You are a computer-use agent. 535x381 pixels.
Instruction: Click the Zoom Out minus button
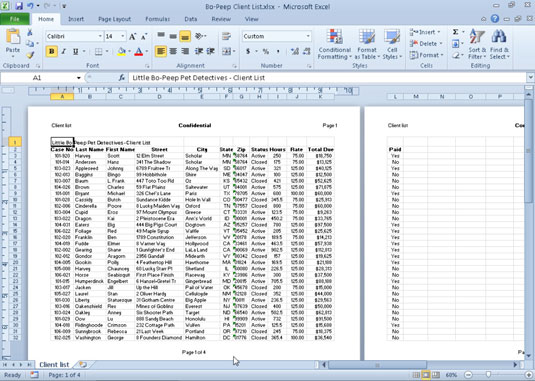468,375
